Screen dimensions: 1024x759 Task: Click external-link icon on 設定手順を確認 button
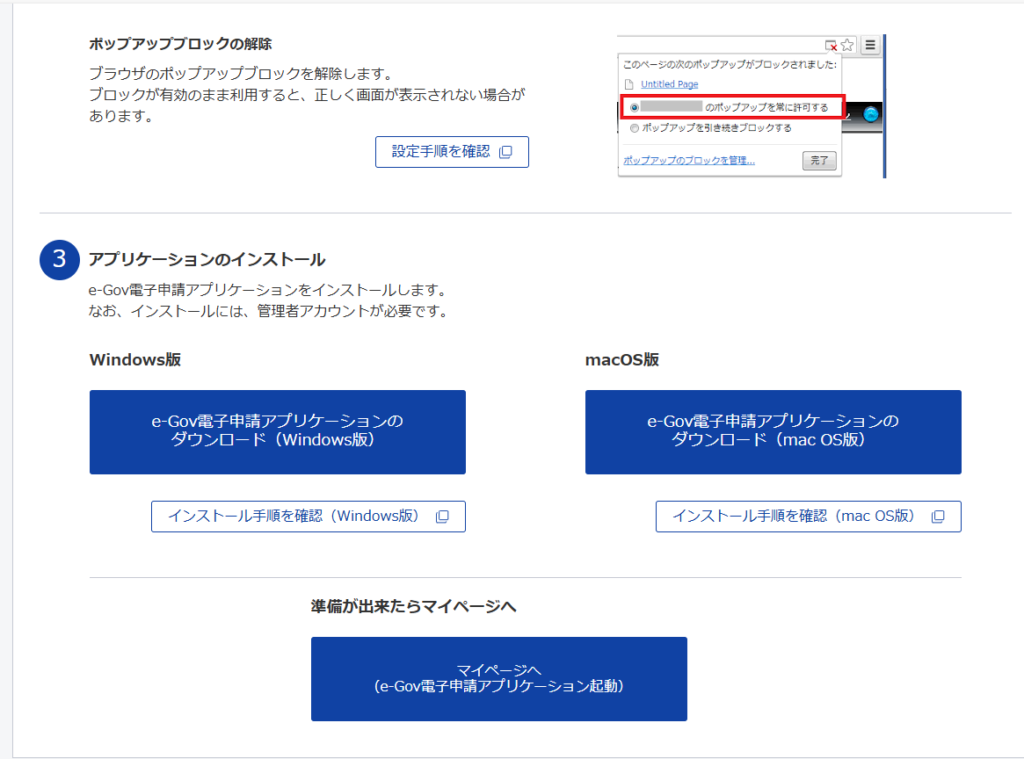pos(505,152)
